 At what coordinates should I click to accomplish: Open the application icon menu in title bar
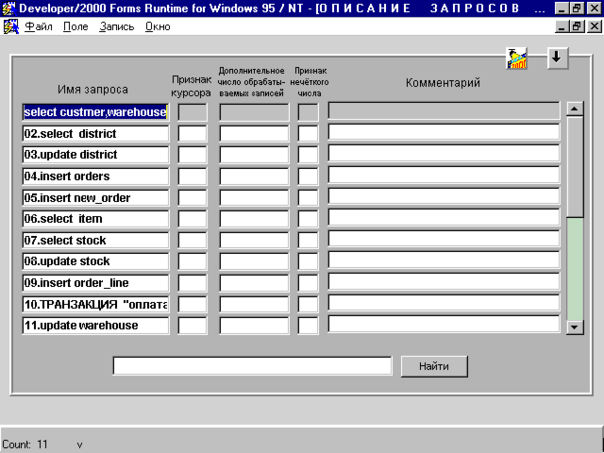8,8
